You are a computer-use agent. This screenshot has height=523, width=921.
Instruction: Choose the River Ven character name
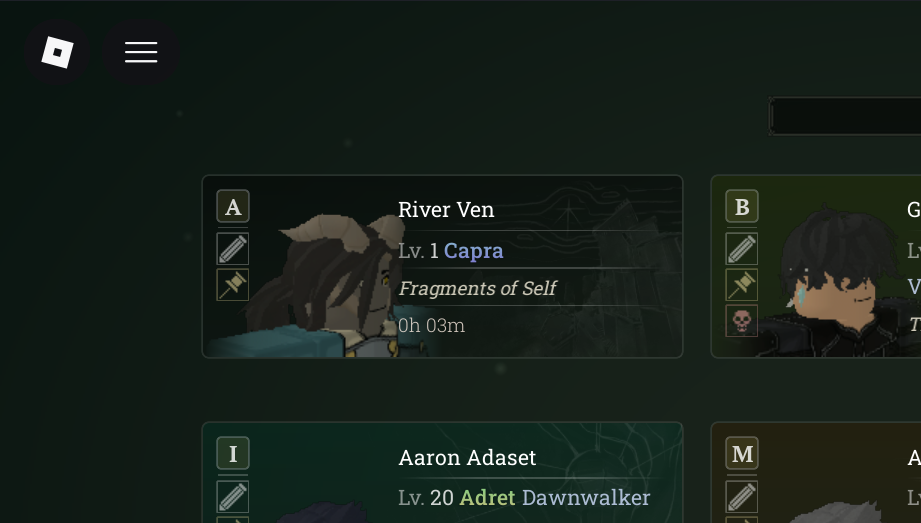click(x=446, y=210)
